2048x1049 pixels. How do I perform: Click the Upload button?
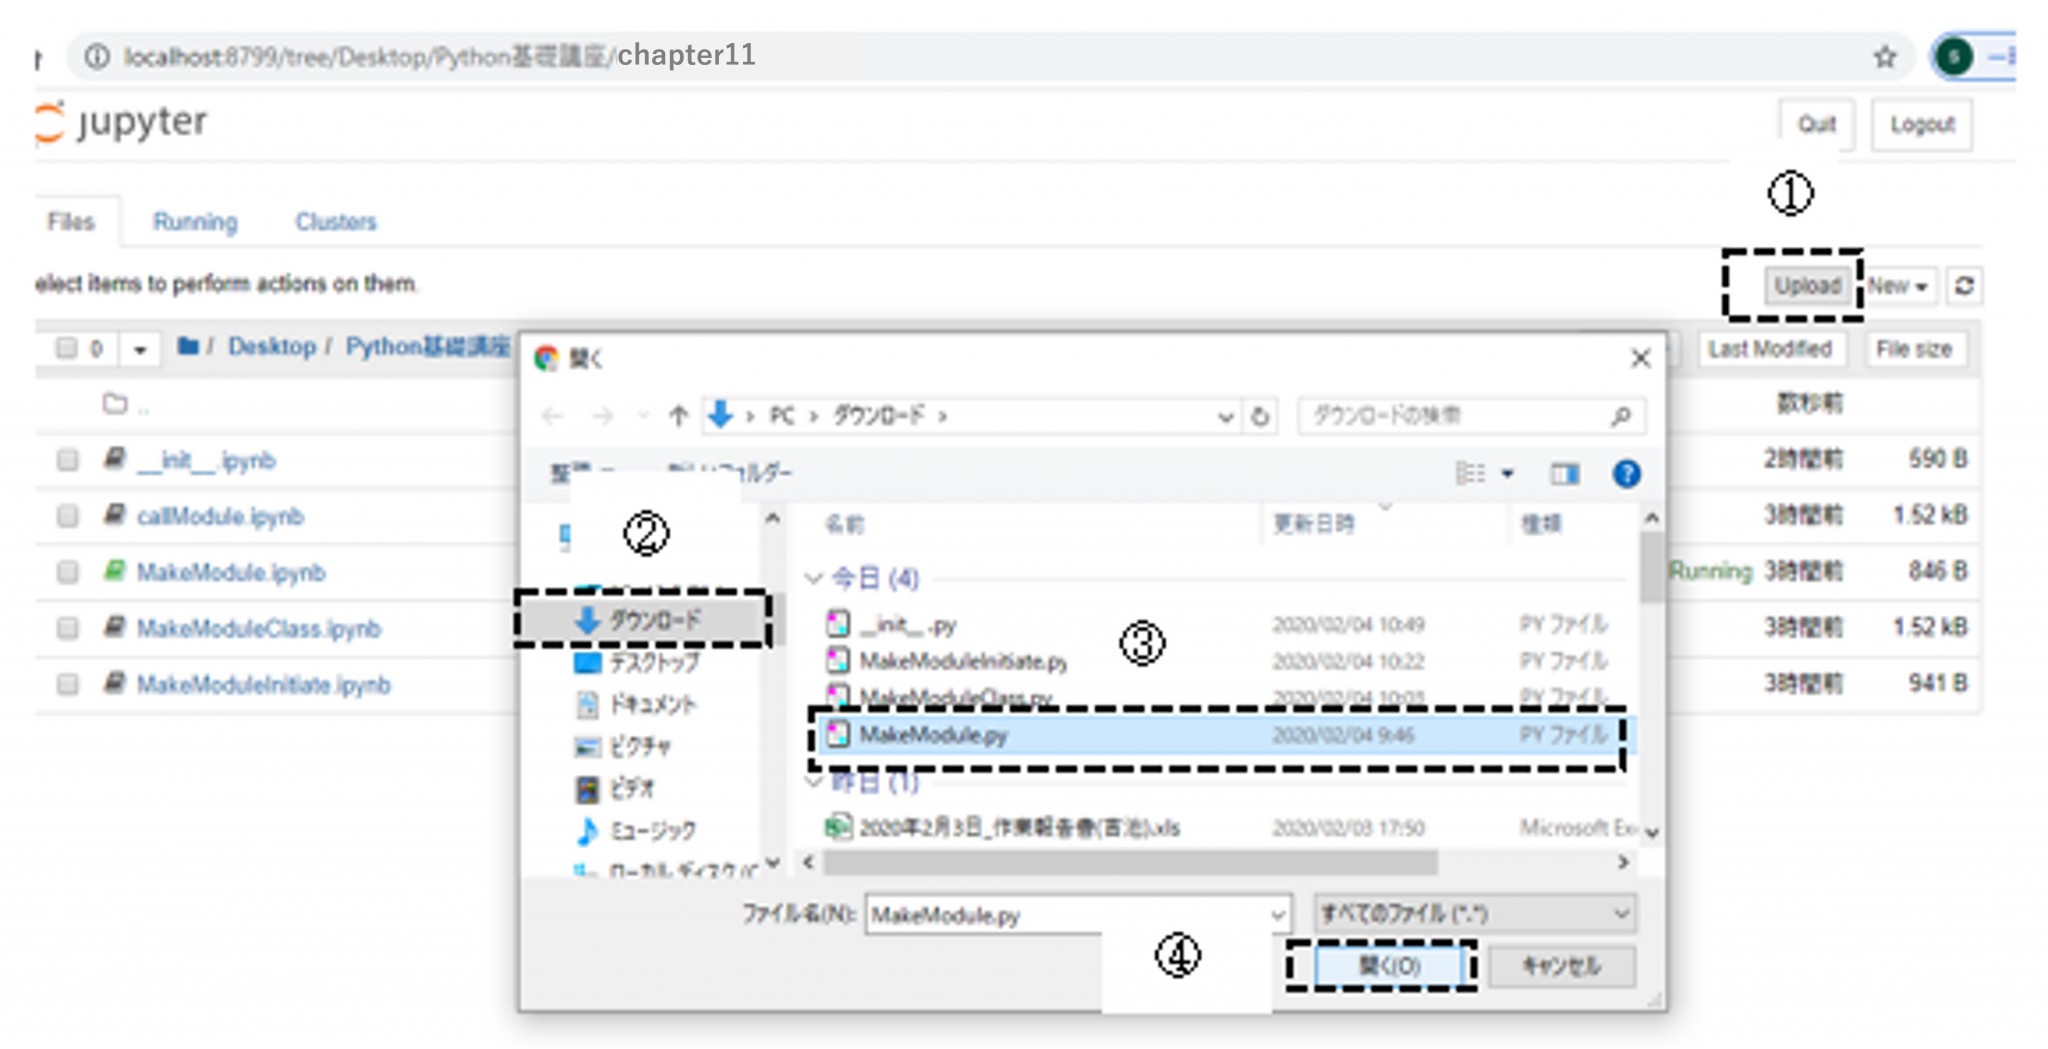coord(1806,286)
